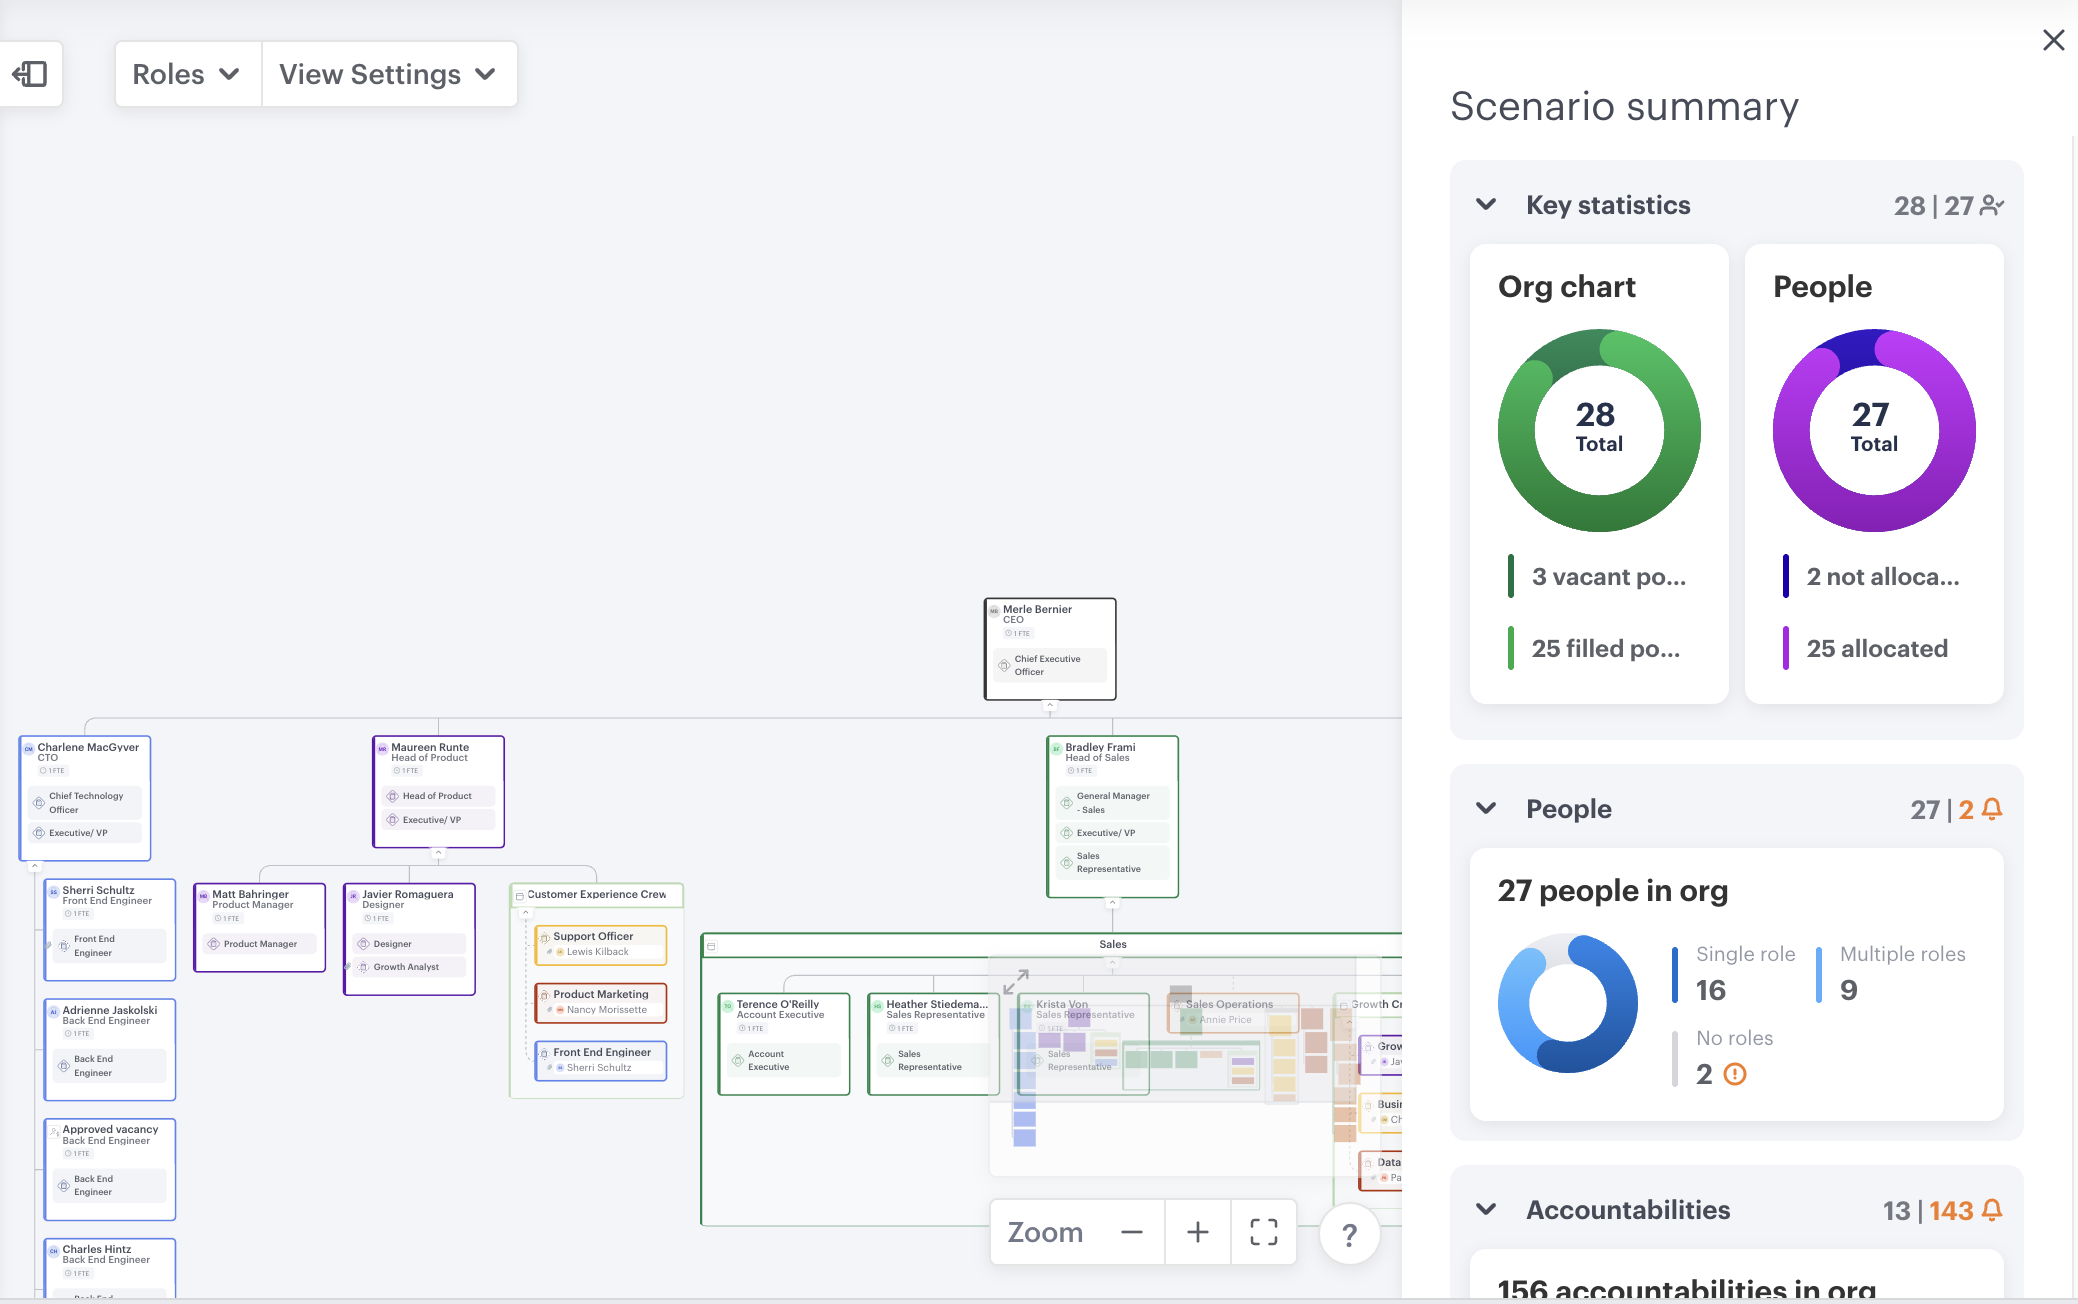Image resolution: width=2078 pixels, height=1304 pixels.
Task: Click the bell icon next to Accountabilities
Action: click(x=1992, y=1210)
